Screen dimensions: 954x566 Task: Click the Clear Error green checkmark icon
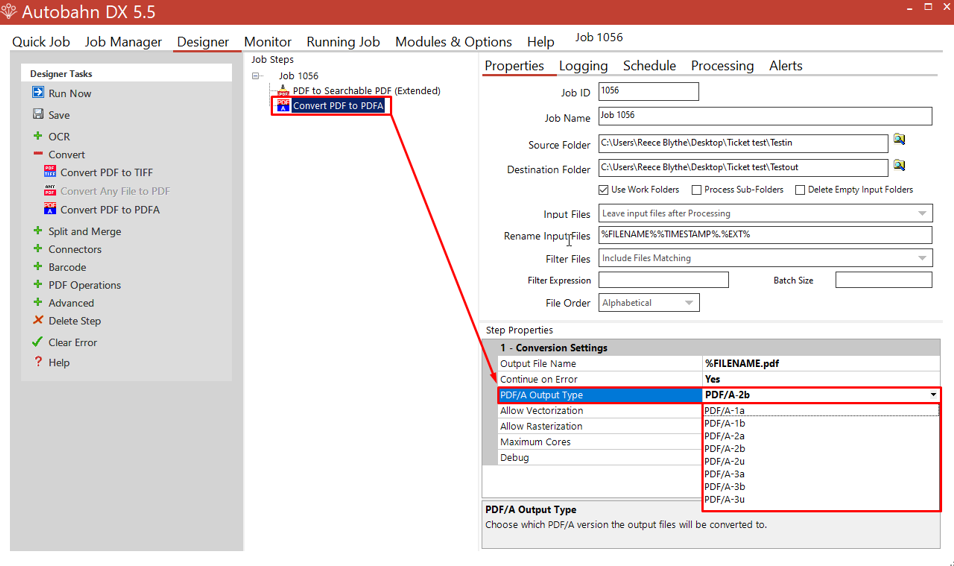[38, 342]
